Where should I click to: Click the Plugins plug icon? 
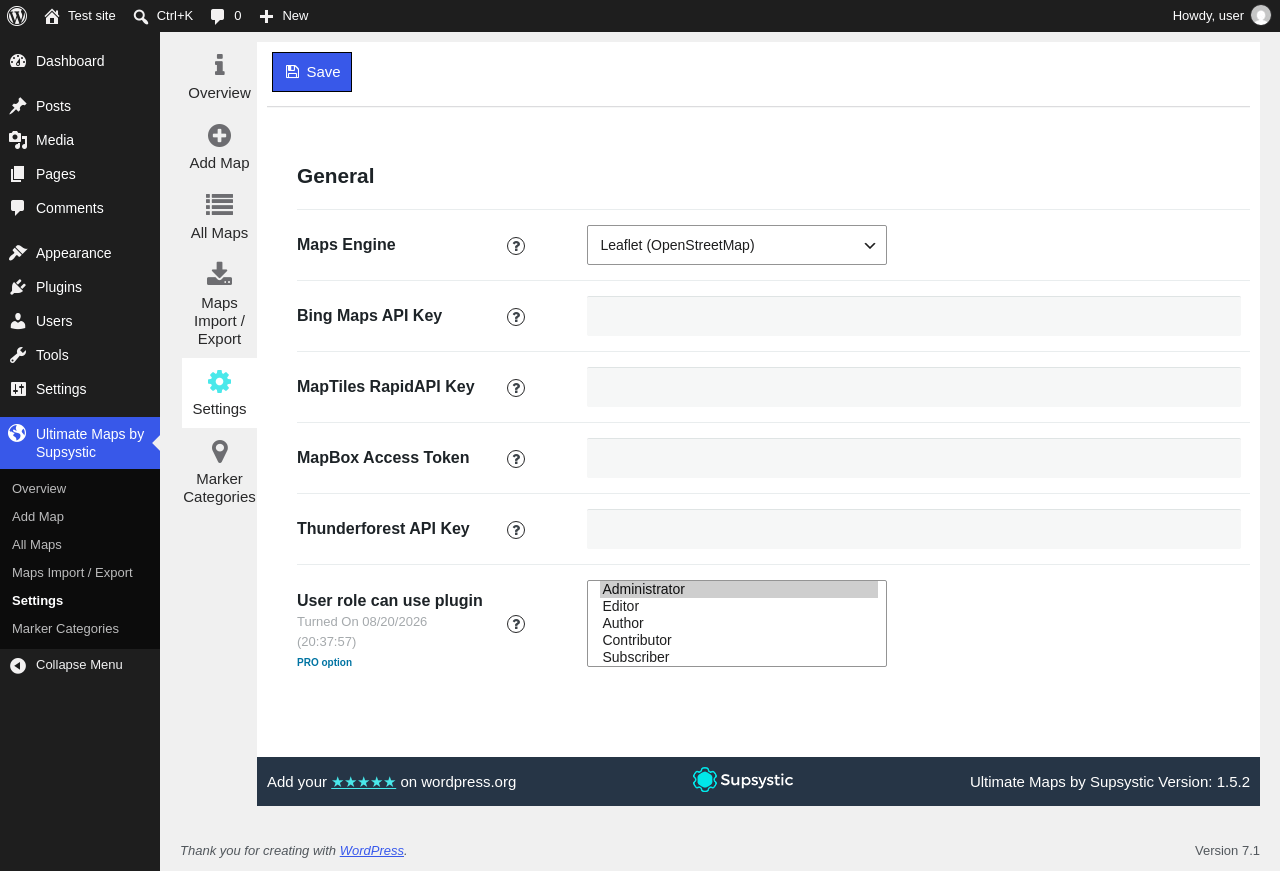18,287
